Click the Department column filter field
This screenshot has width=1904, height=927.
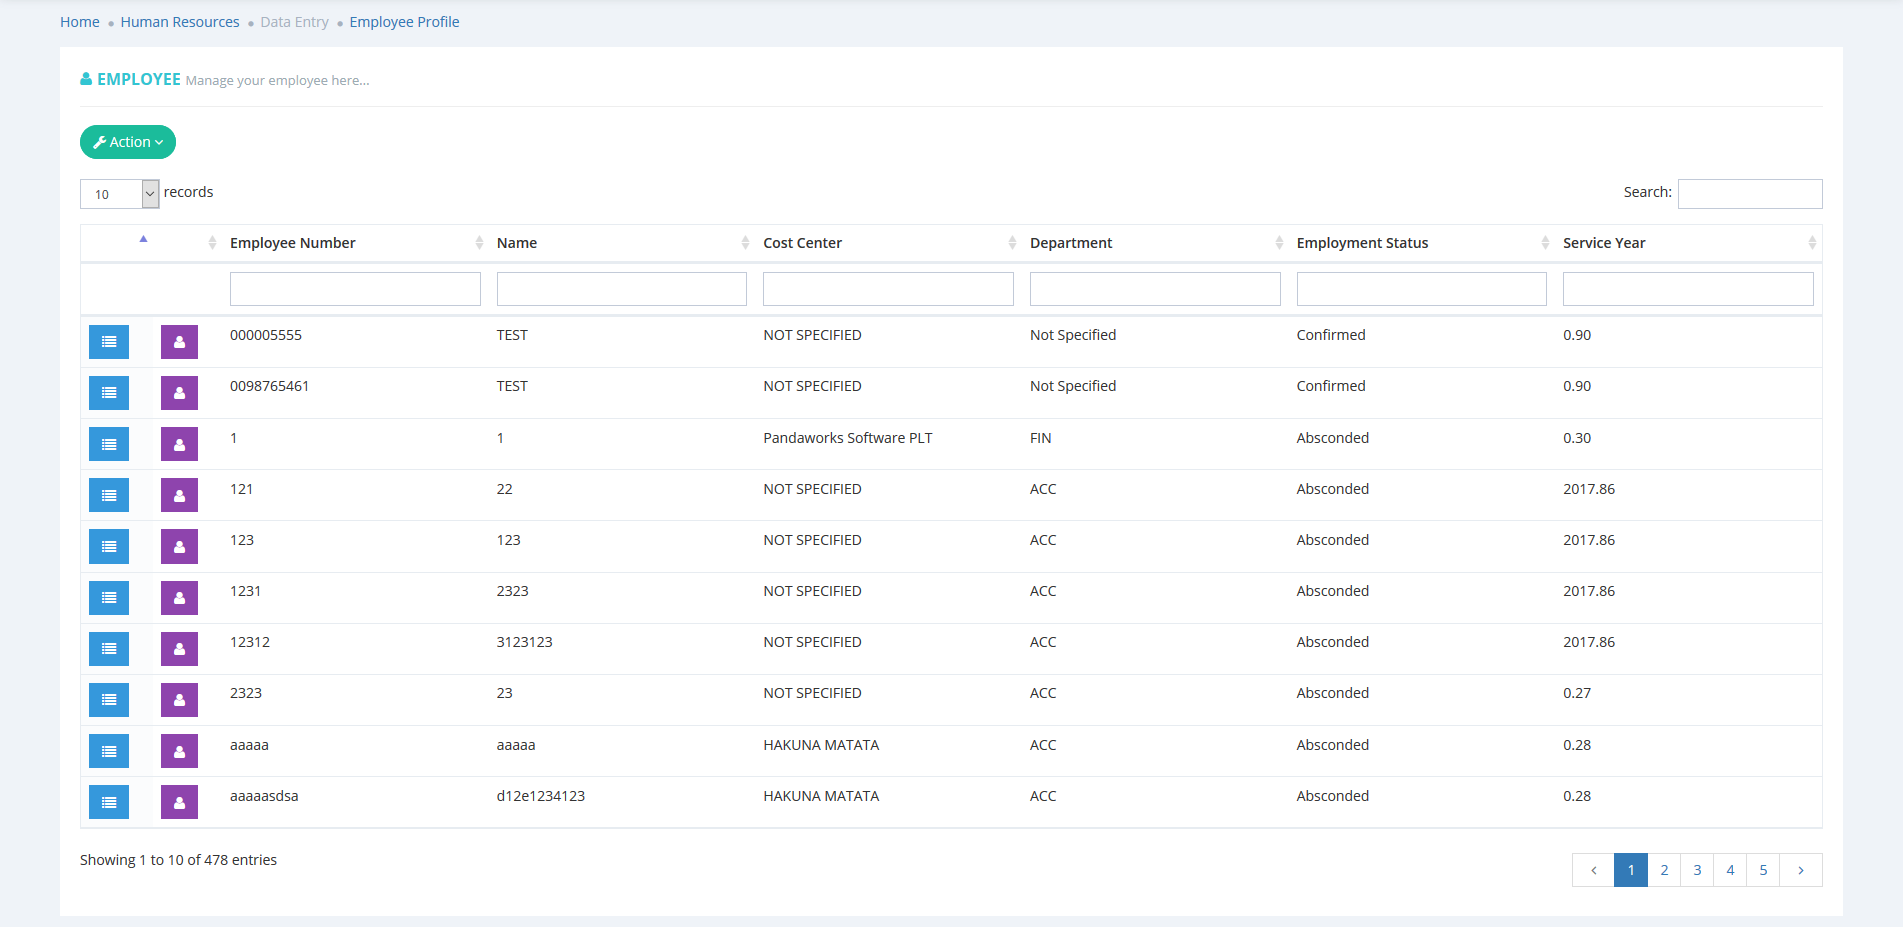[x=1154, y=289]
